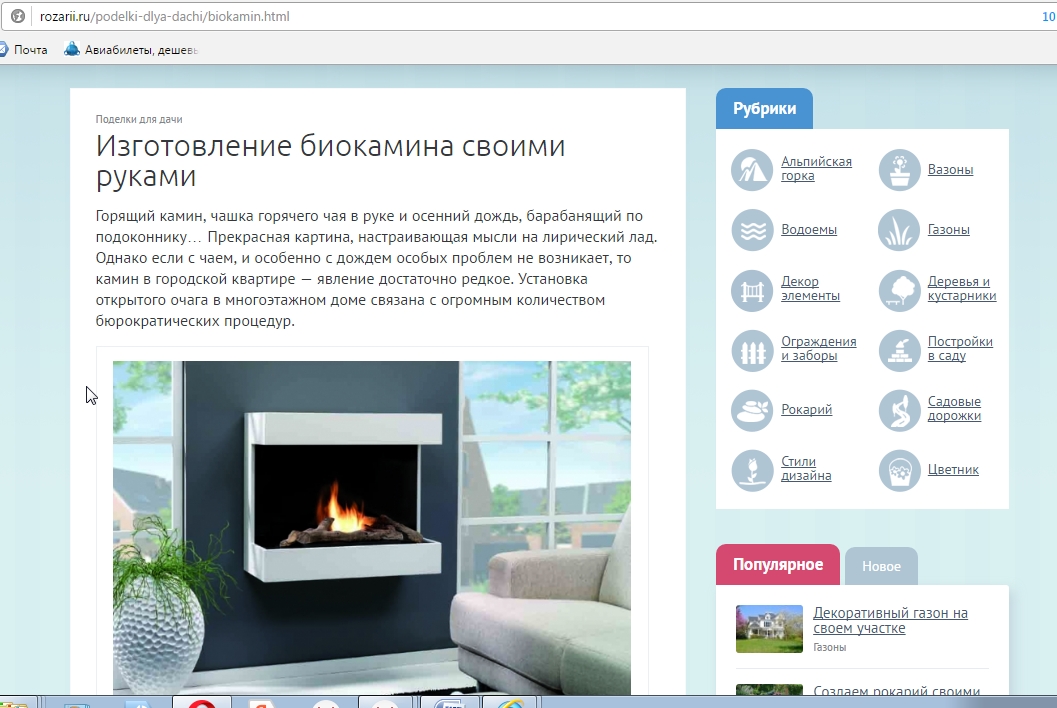Click the Вазоны flowerpot icon
The height and width of the screenshot is (708, 1057).
899,169
